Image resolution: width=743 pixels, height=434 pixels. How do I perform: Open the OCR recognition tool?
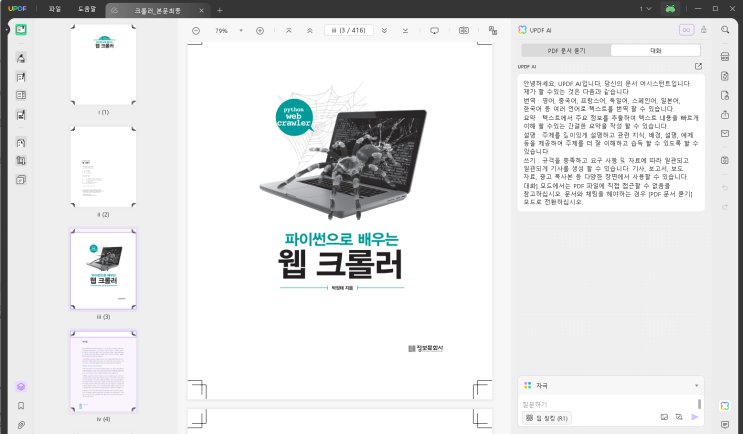coord(725,57)
